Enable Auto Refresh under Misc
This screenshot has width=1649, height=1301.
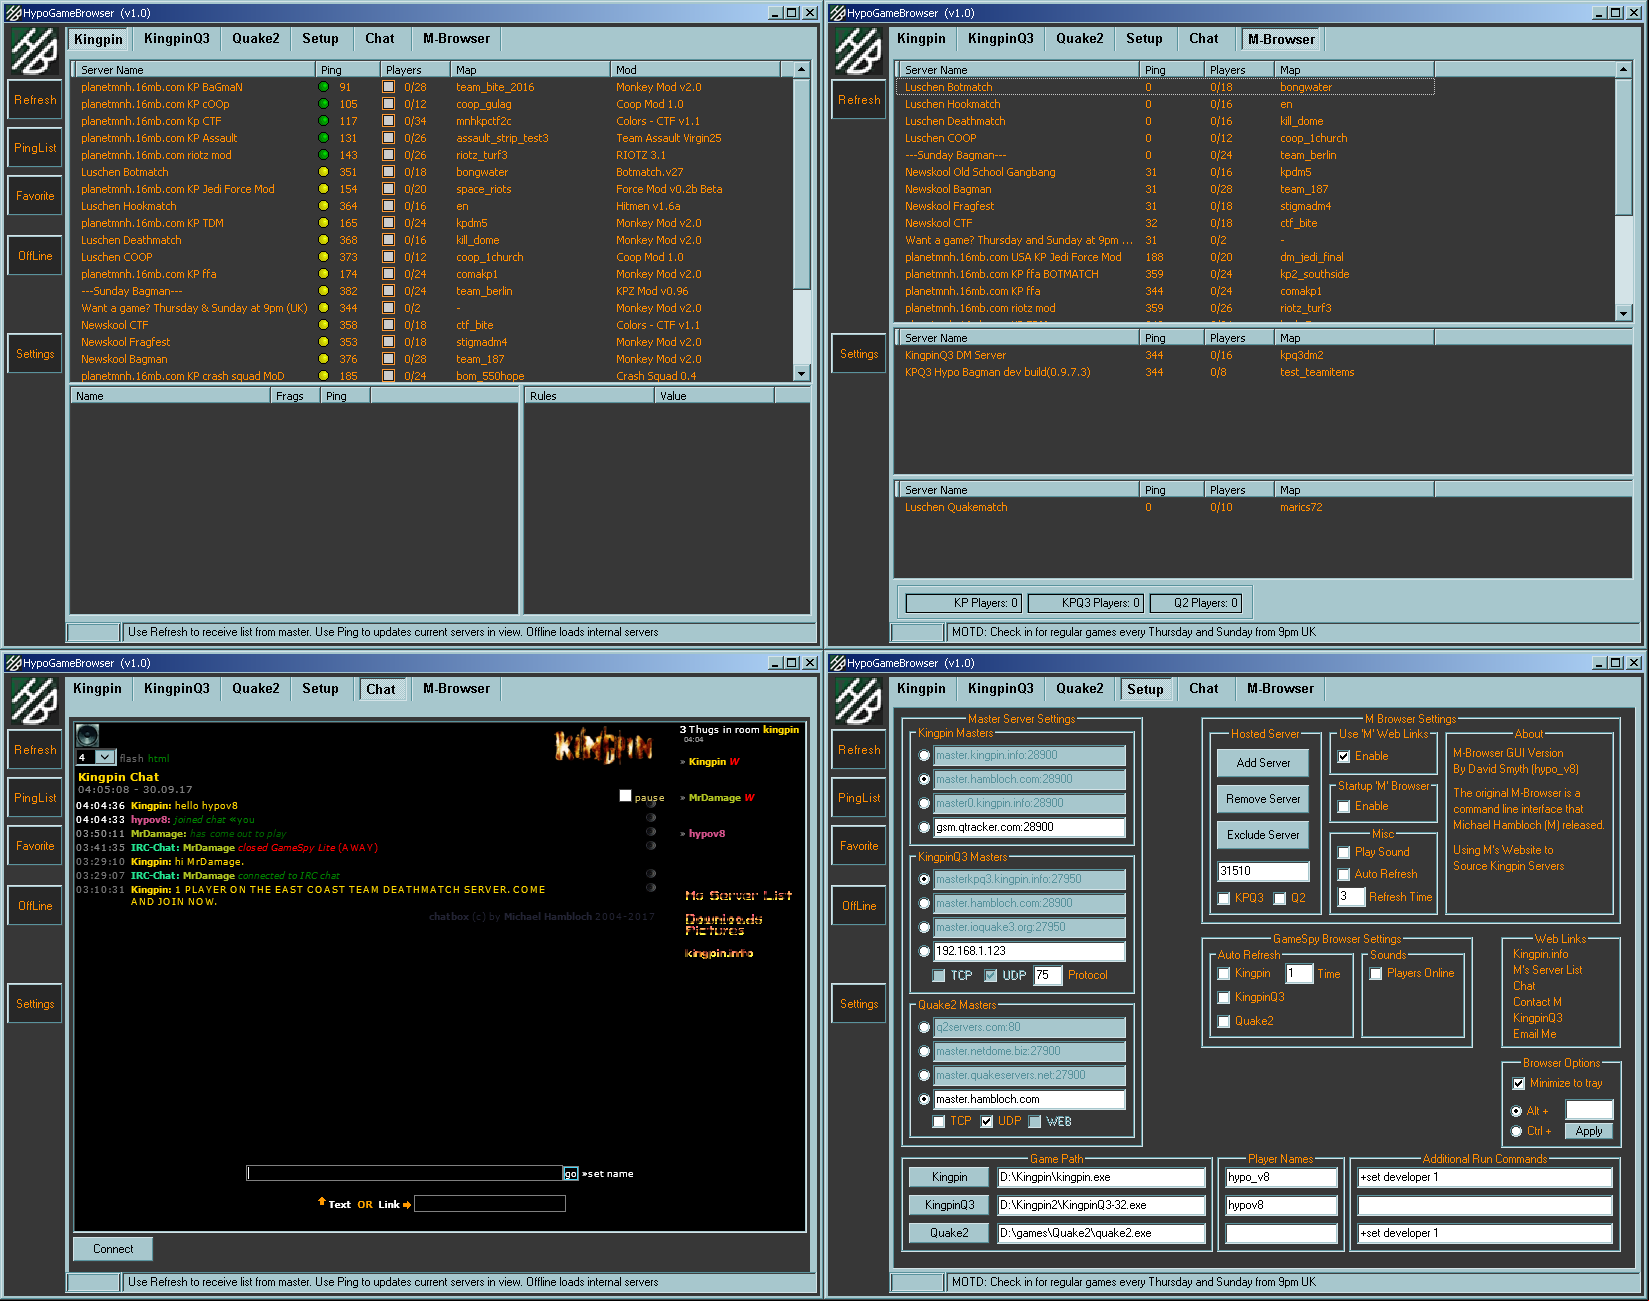[x=1344, y=874]
